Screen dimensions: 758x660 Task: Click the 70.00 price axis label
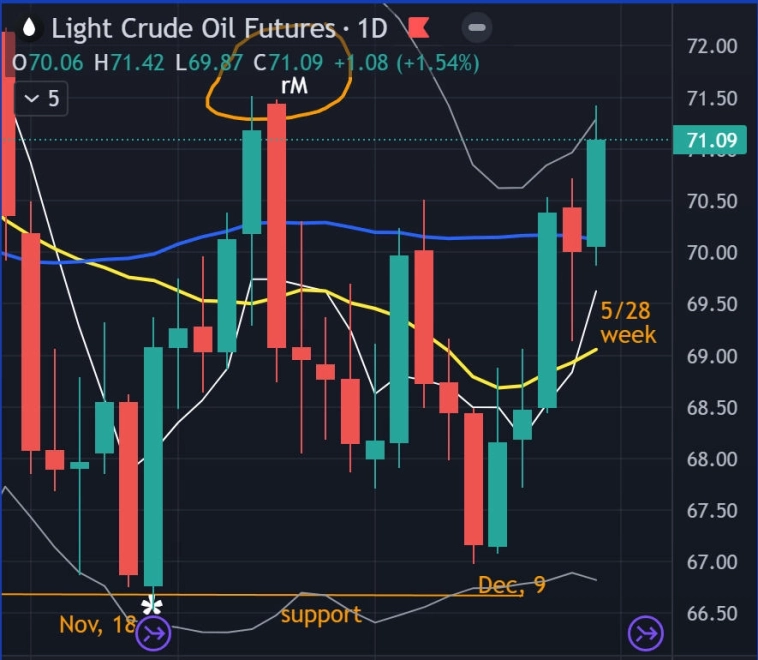pyautogui.click(x=712, y=252)
